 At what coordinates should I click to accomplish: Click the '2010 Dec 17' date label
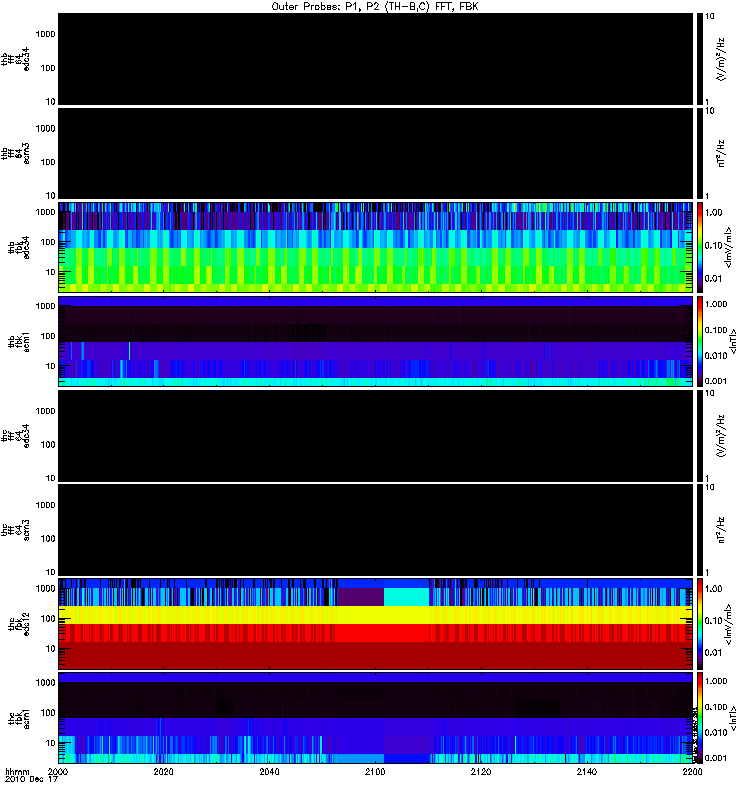pyautogui.click(x=31, y=779)
